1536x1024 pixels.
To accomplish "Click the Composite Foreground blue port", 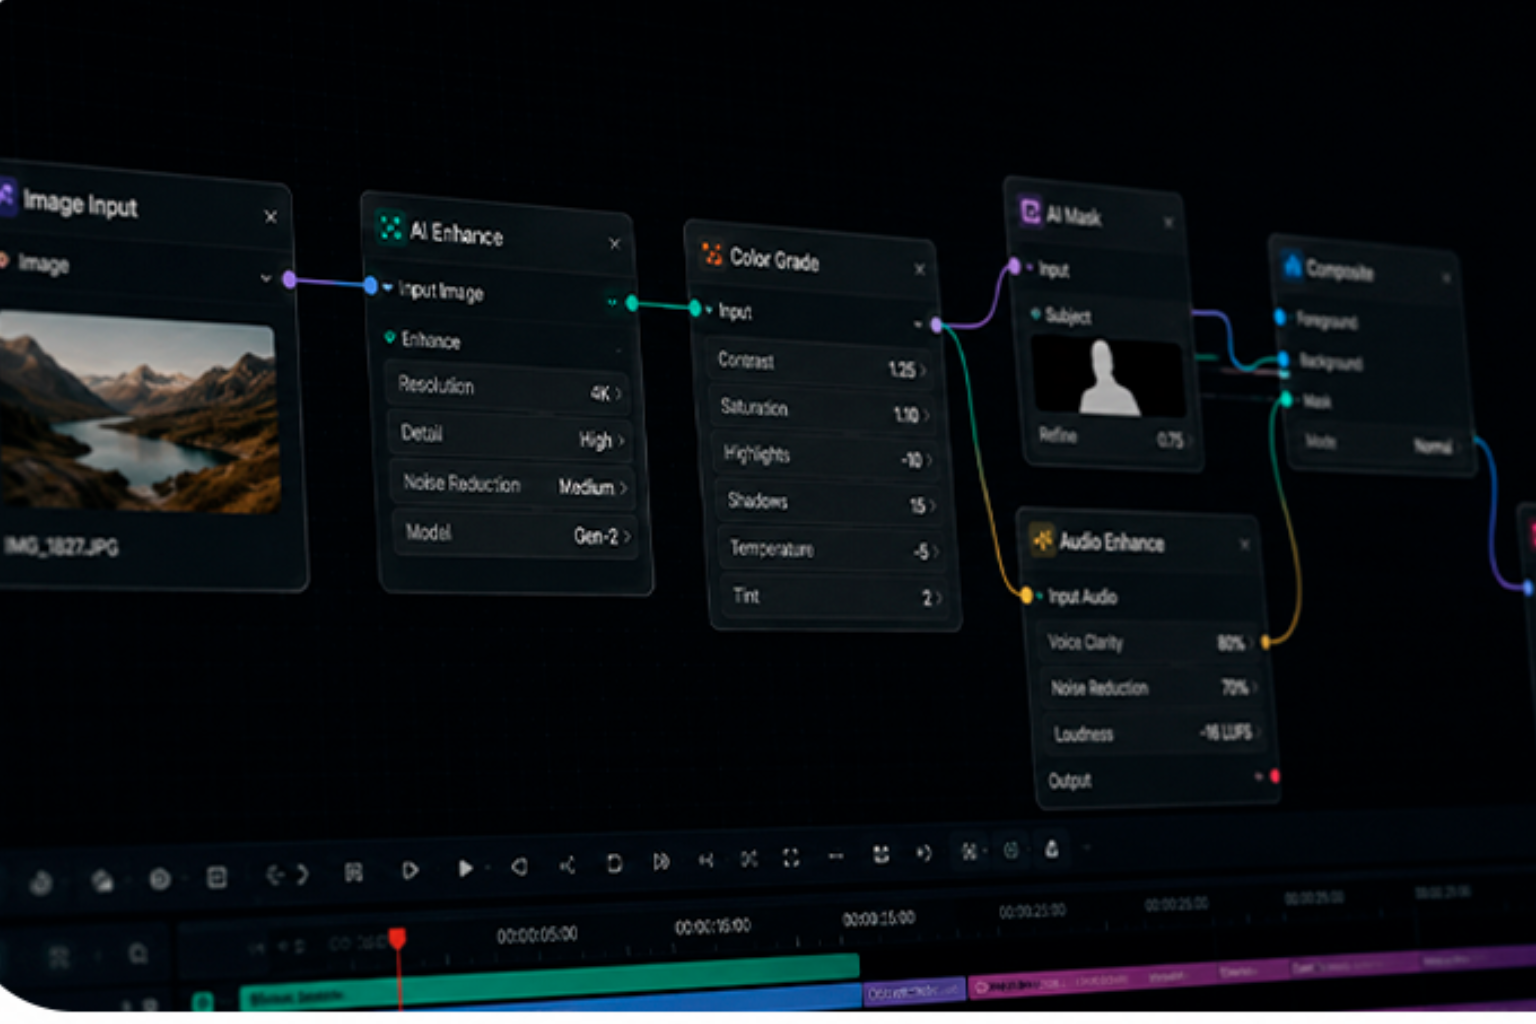I will pyautogui.click(x=1280, y=317).
